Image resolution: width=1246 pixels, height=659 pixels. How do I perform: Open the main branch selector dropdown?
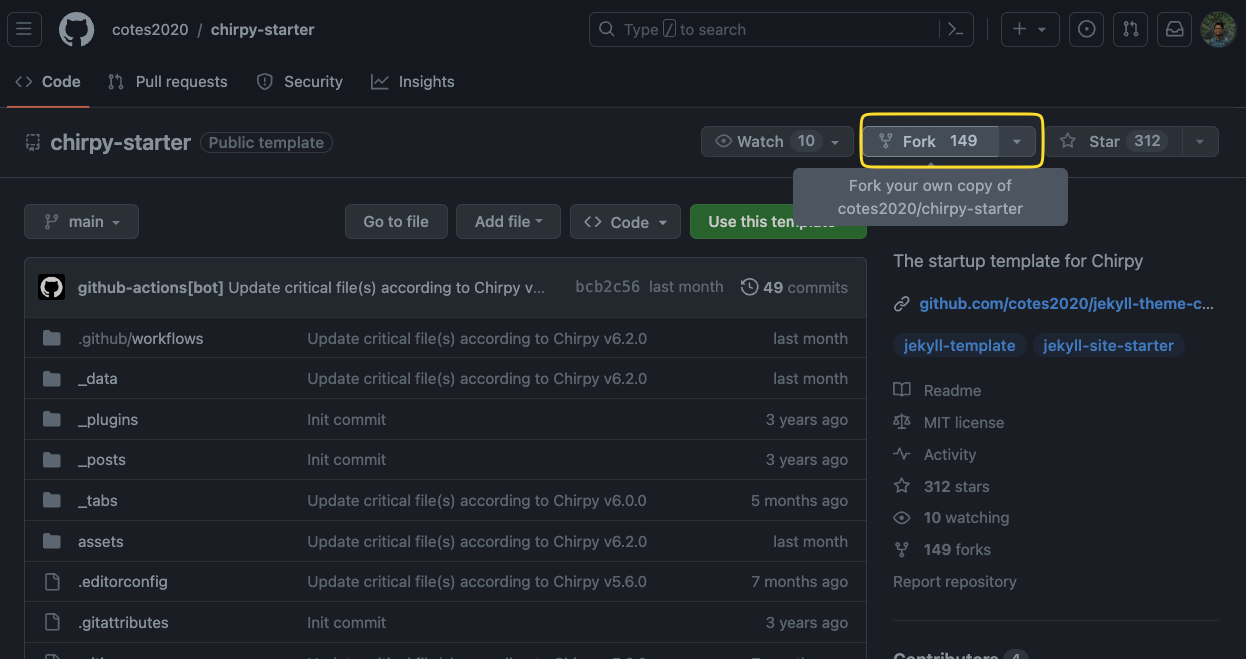82,222
